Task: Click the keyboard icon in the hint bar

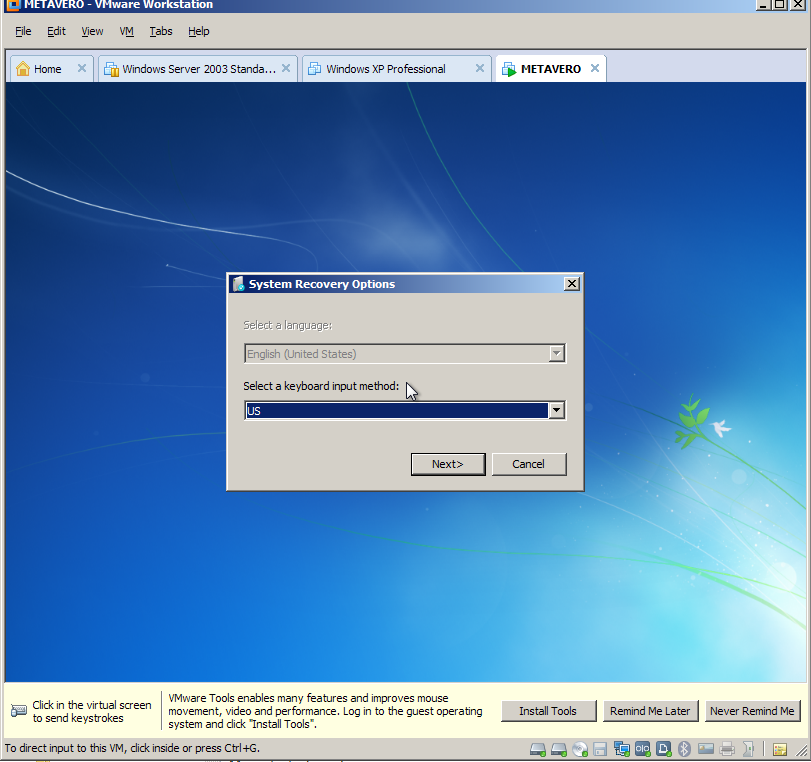Action: pyautogui.click(x=19, y=710)
